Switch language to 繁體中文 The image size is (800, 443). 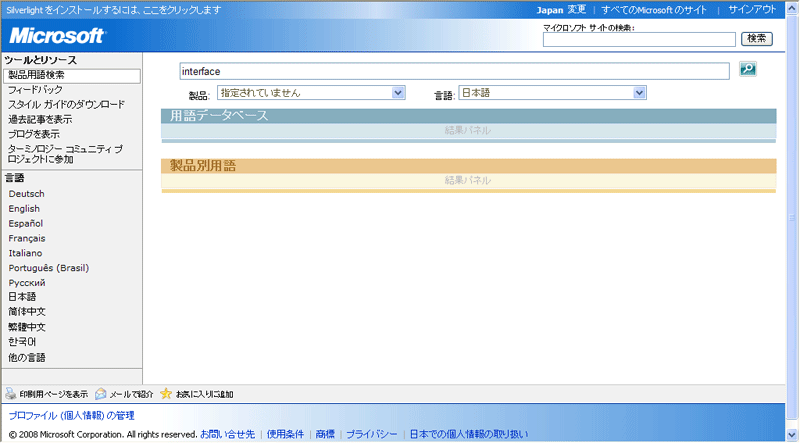[27, 327]
